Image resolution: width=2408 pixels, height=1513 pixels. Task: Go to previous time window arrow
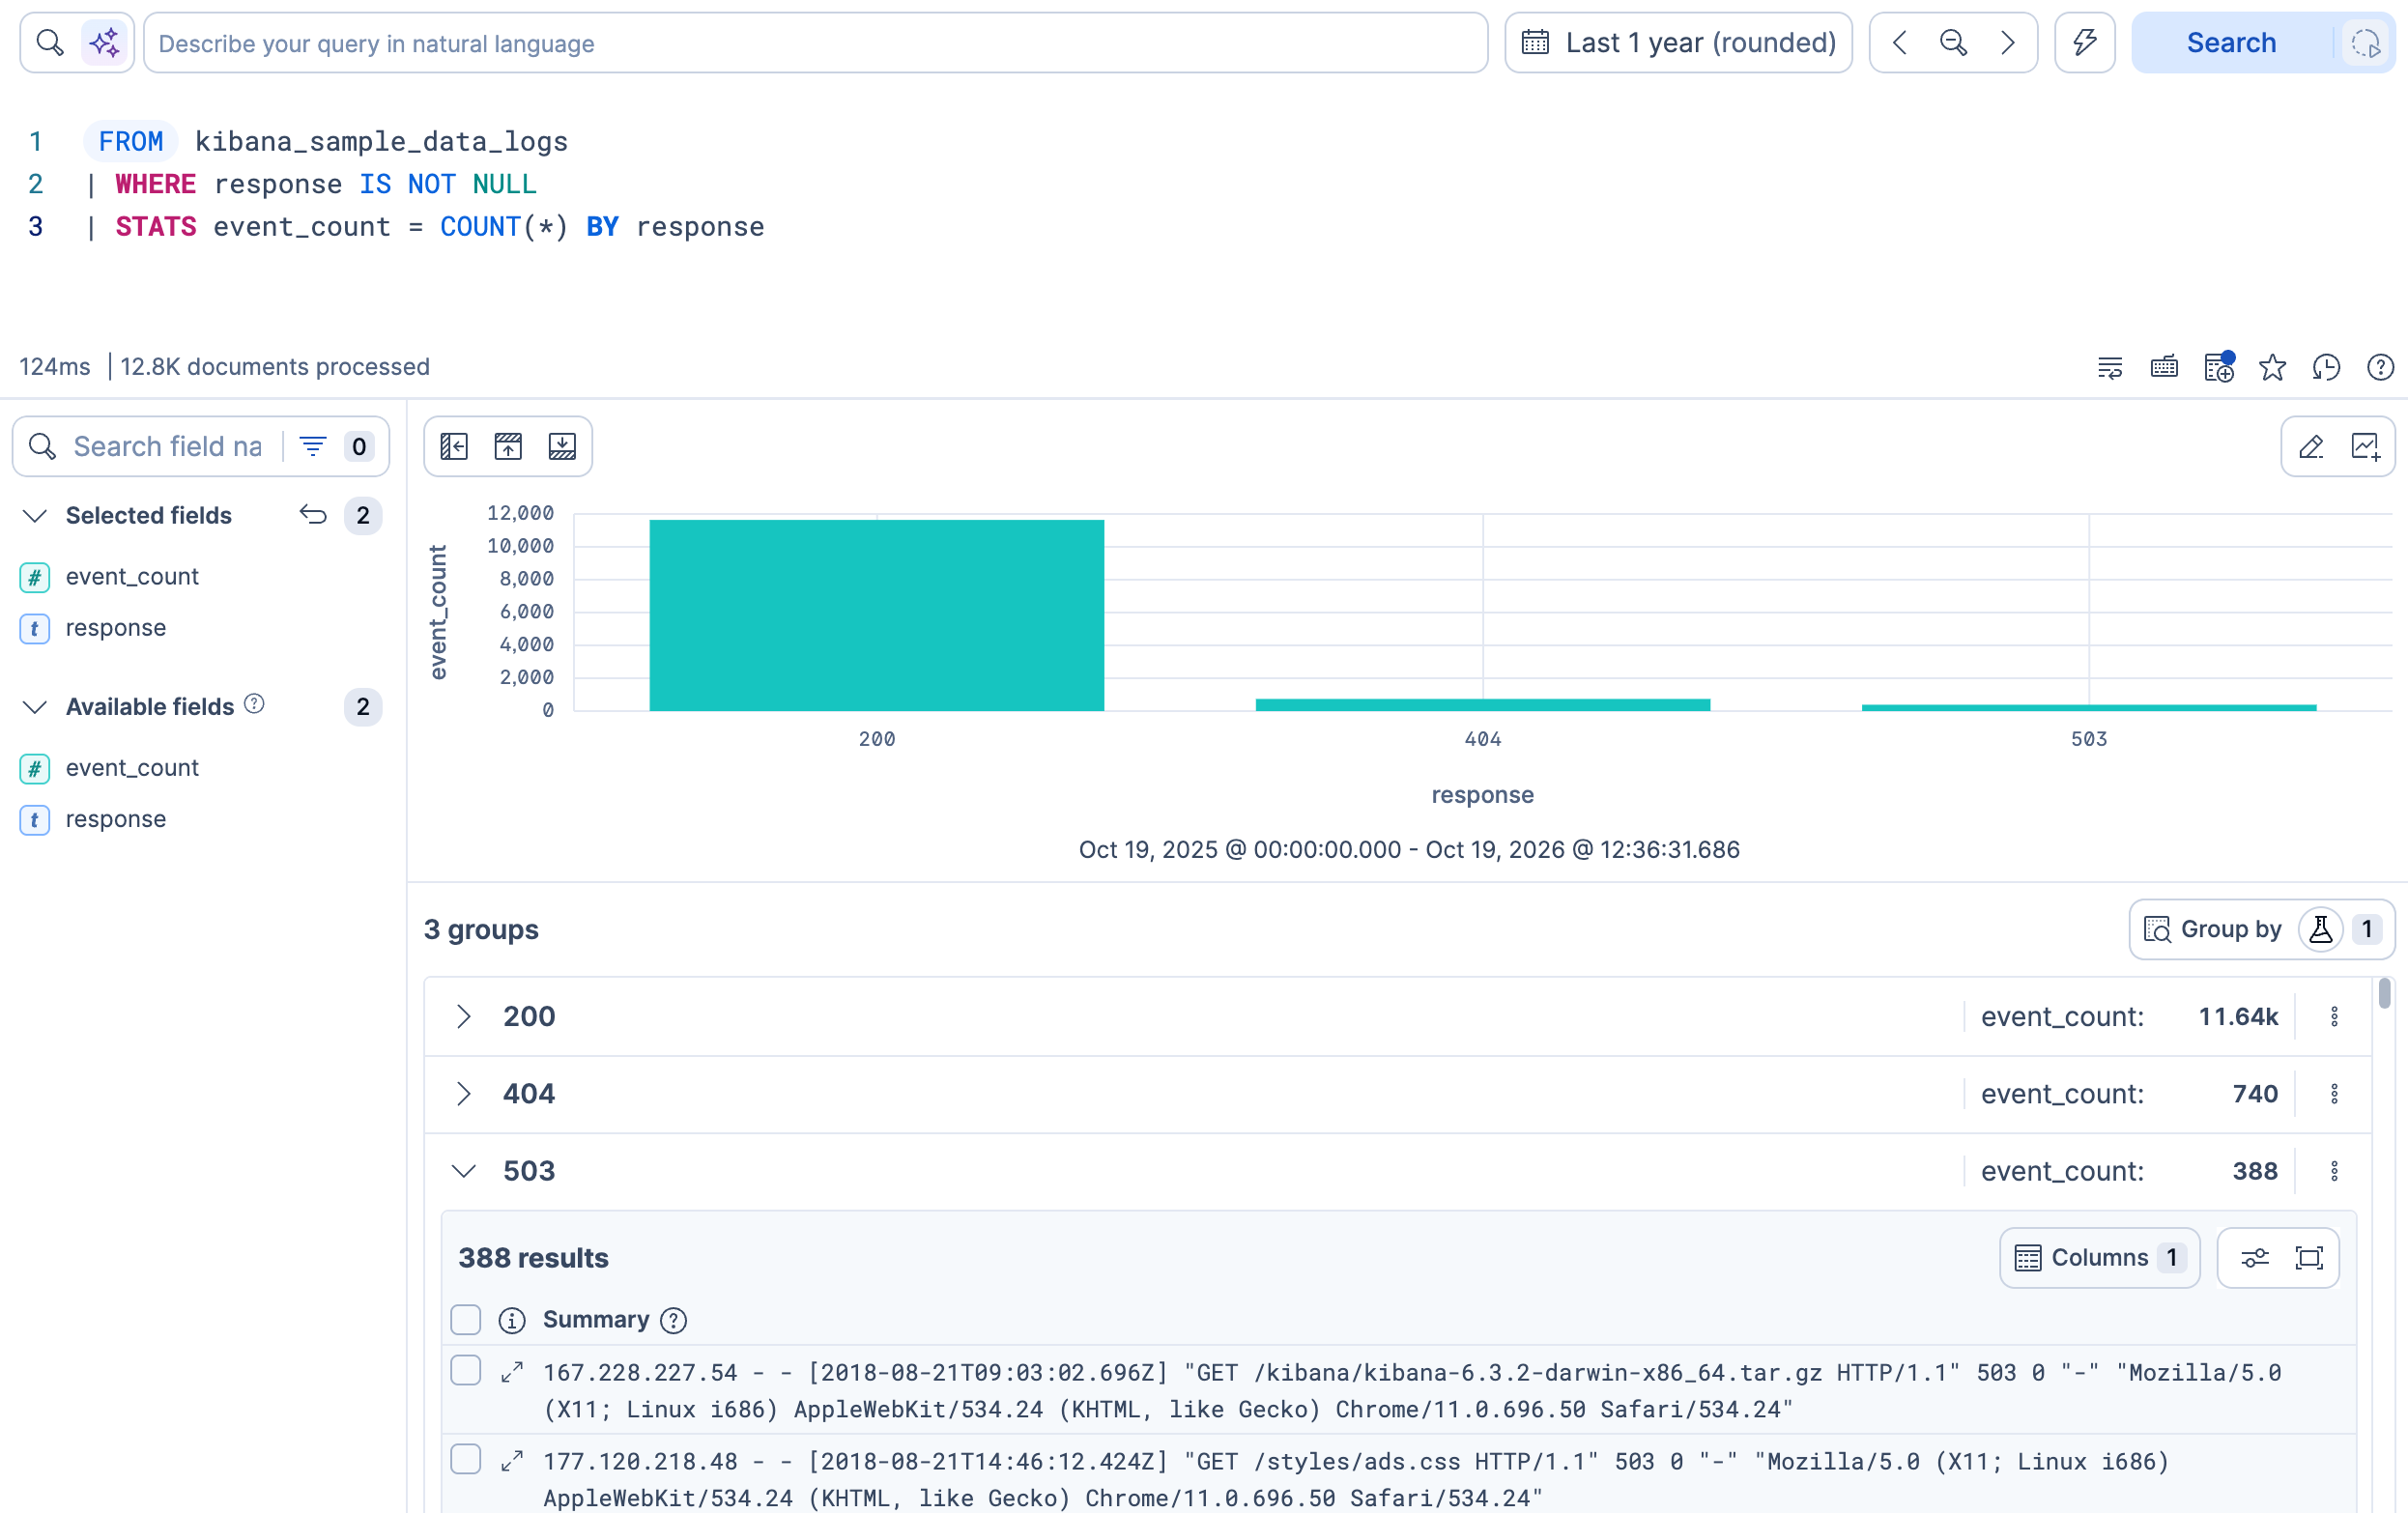[1899, 43]
